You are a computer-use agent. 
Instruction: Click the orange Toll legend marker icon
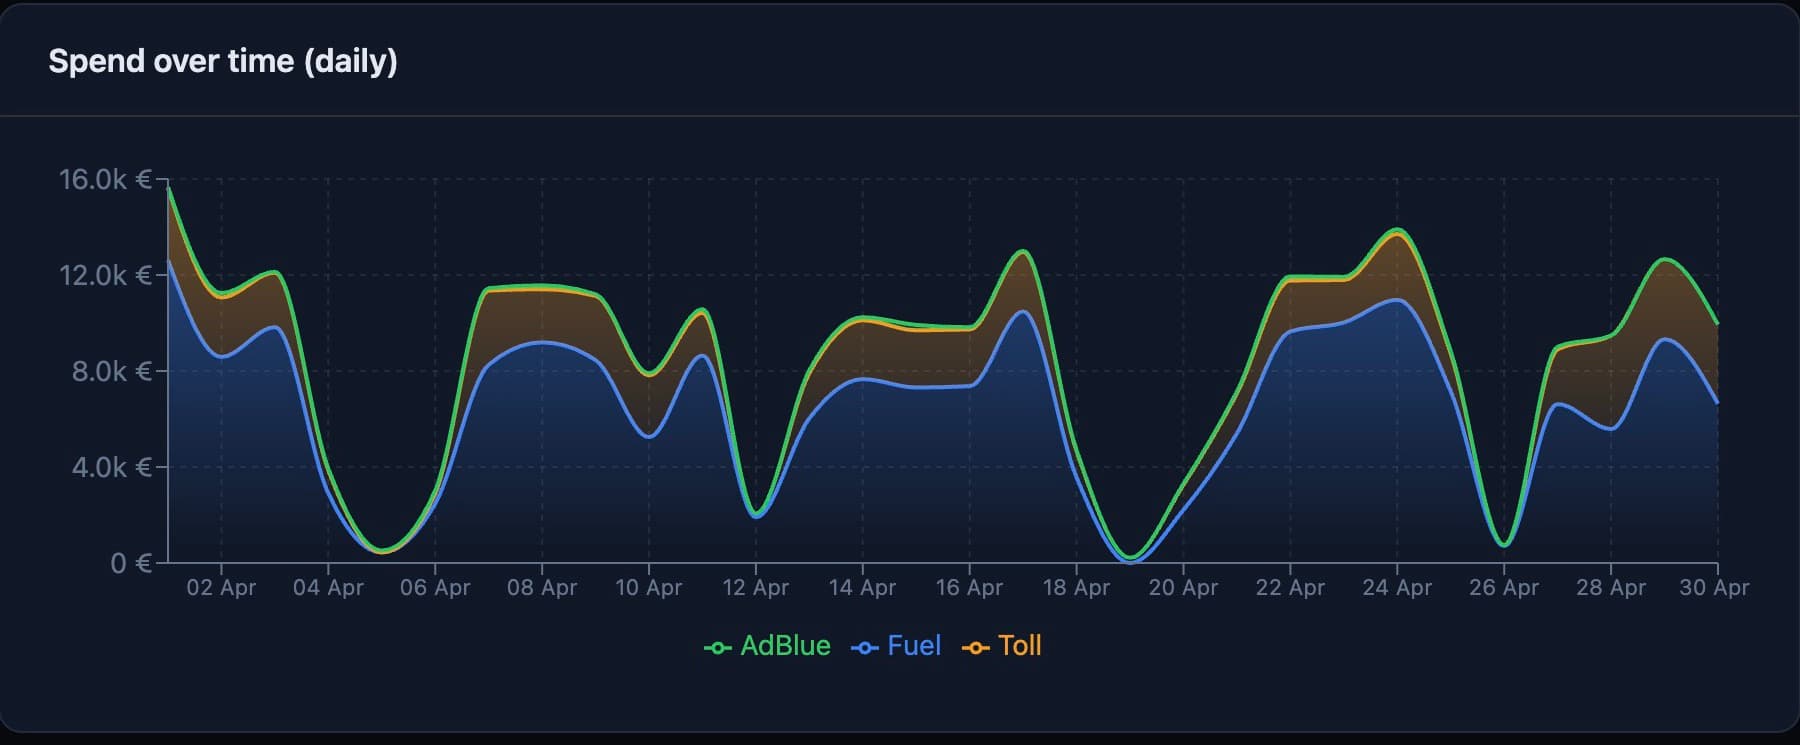(x=975, y=648)
